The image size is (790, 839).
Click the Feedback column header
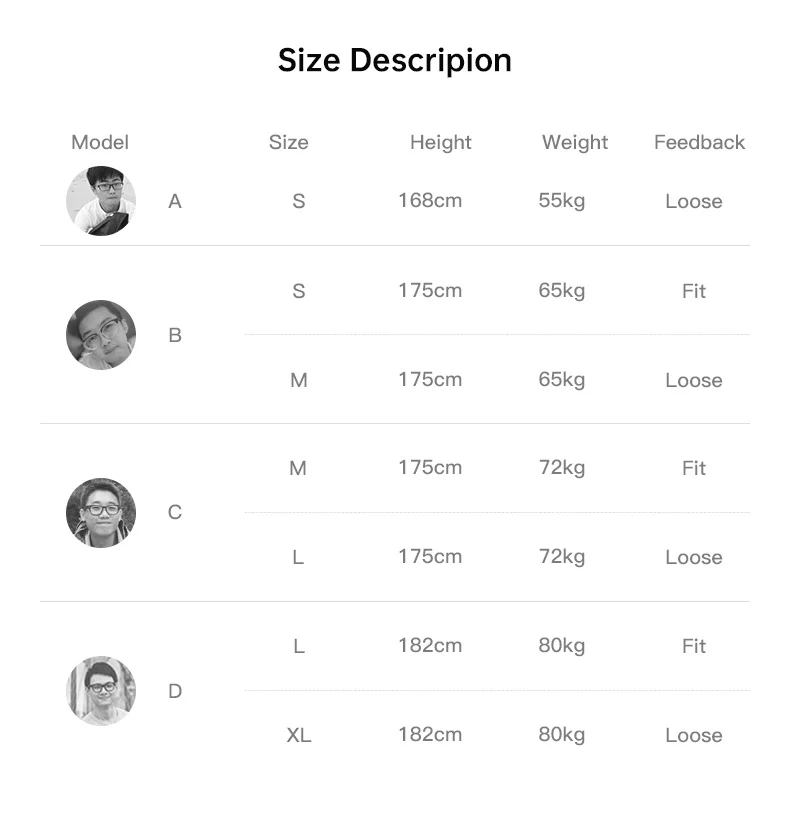click(699, 142)
